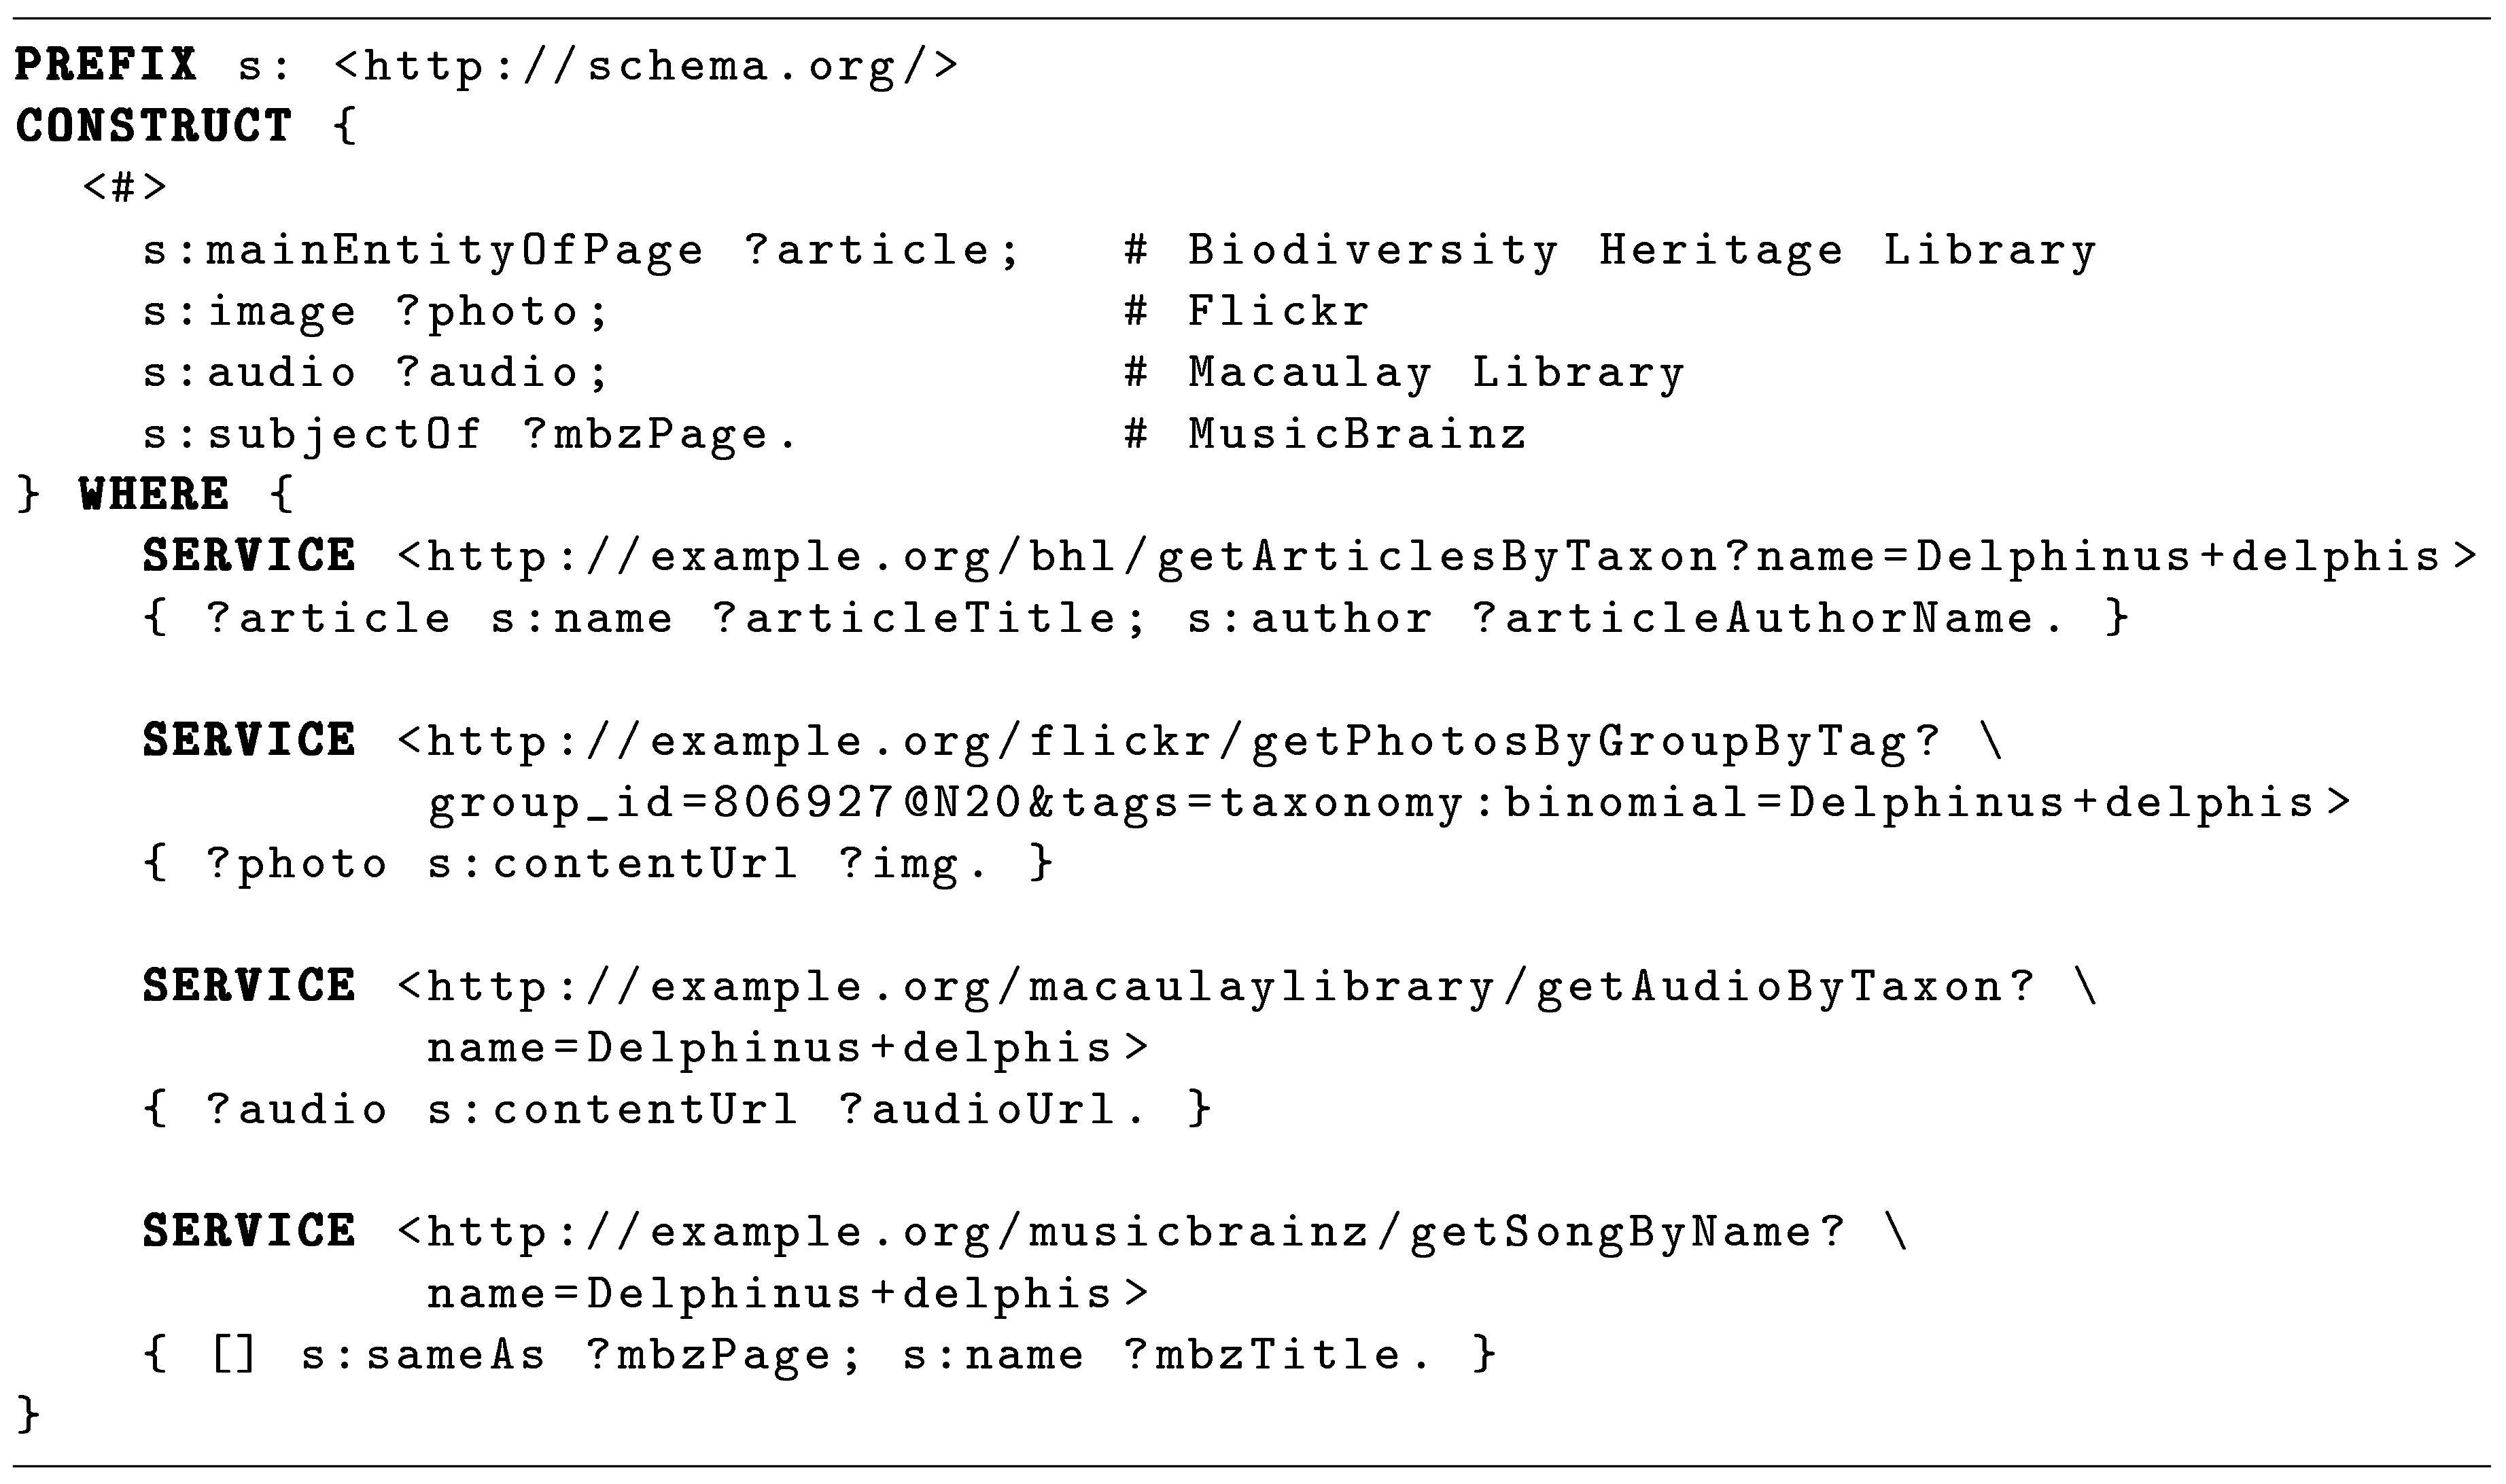Screen dimensions: 2506x1484
Task: Click the Biodiversity Heritage Library comment
Action: coord(1640,250)
